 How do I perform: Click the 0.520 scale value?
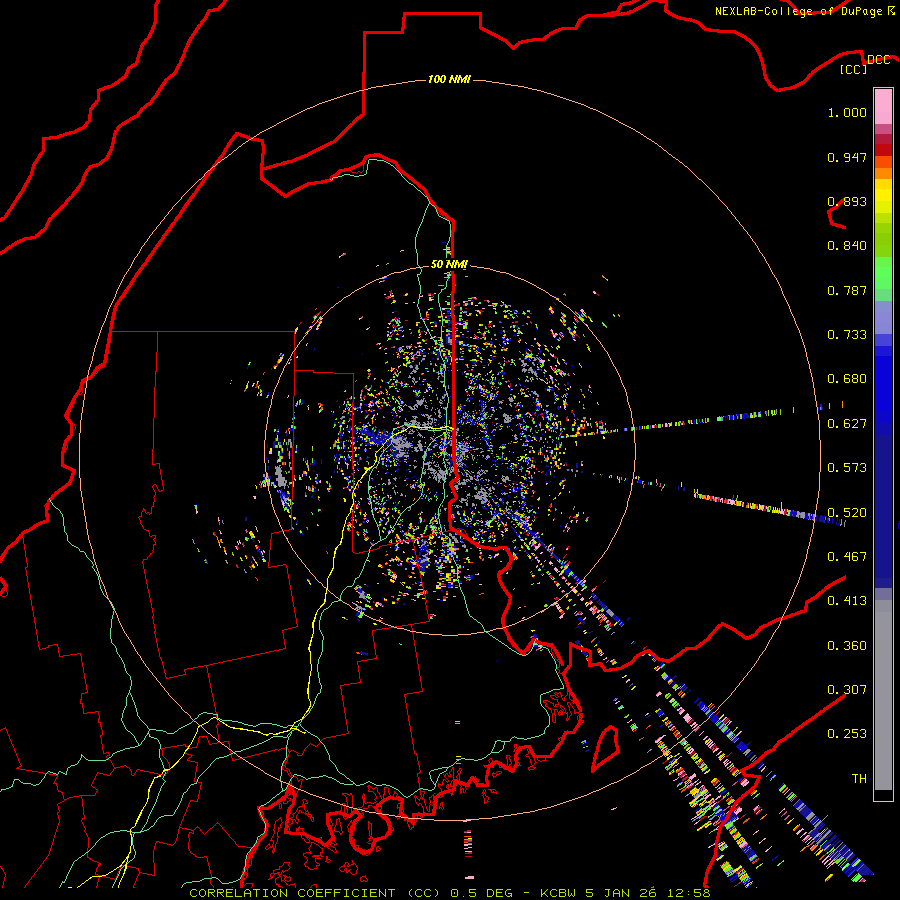point(847,513)
